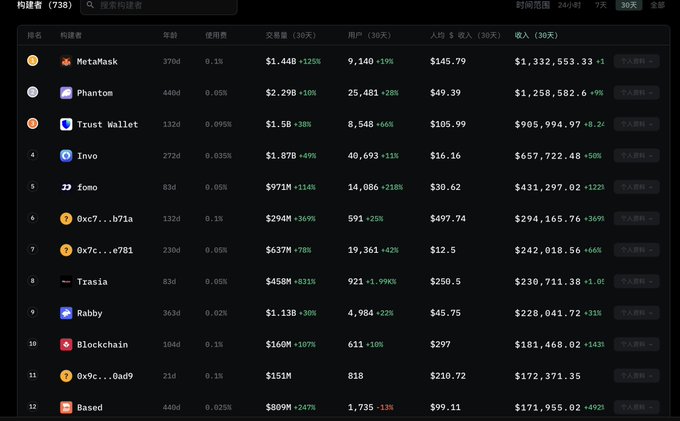Sort by 收入 (30天) column header
Image resolution: width=680 pixels, height=421 pixels.
tap(536, 35)
